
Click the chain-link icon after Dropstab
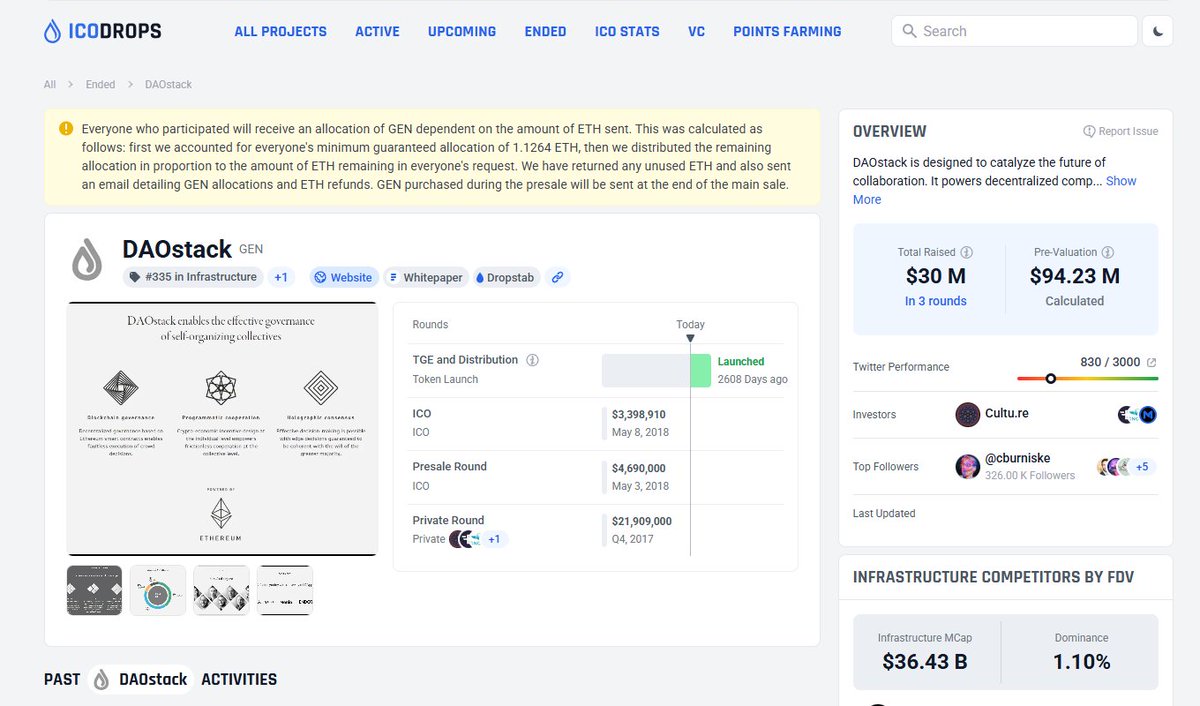[x=558, y=277]
